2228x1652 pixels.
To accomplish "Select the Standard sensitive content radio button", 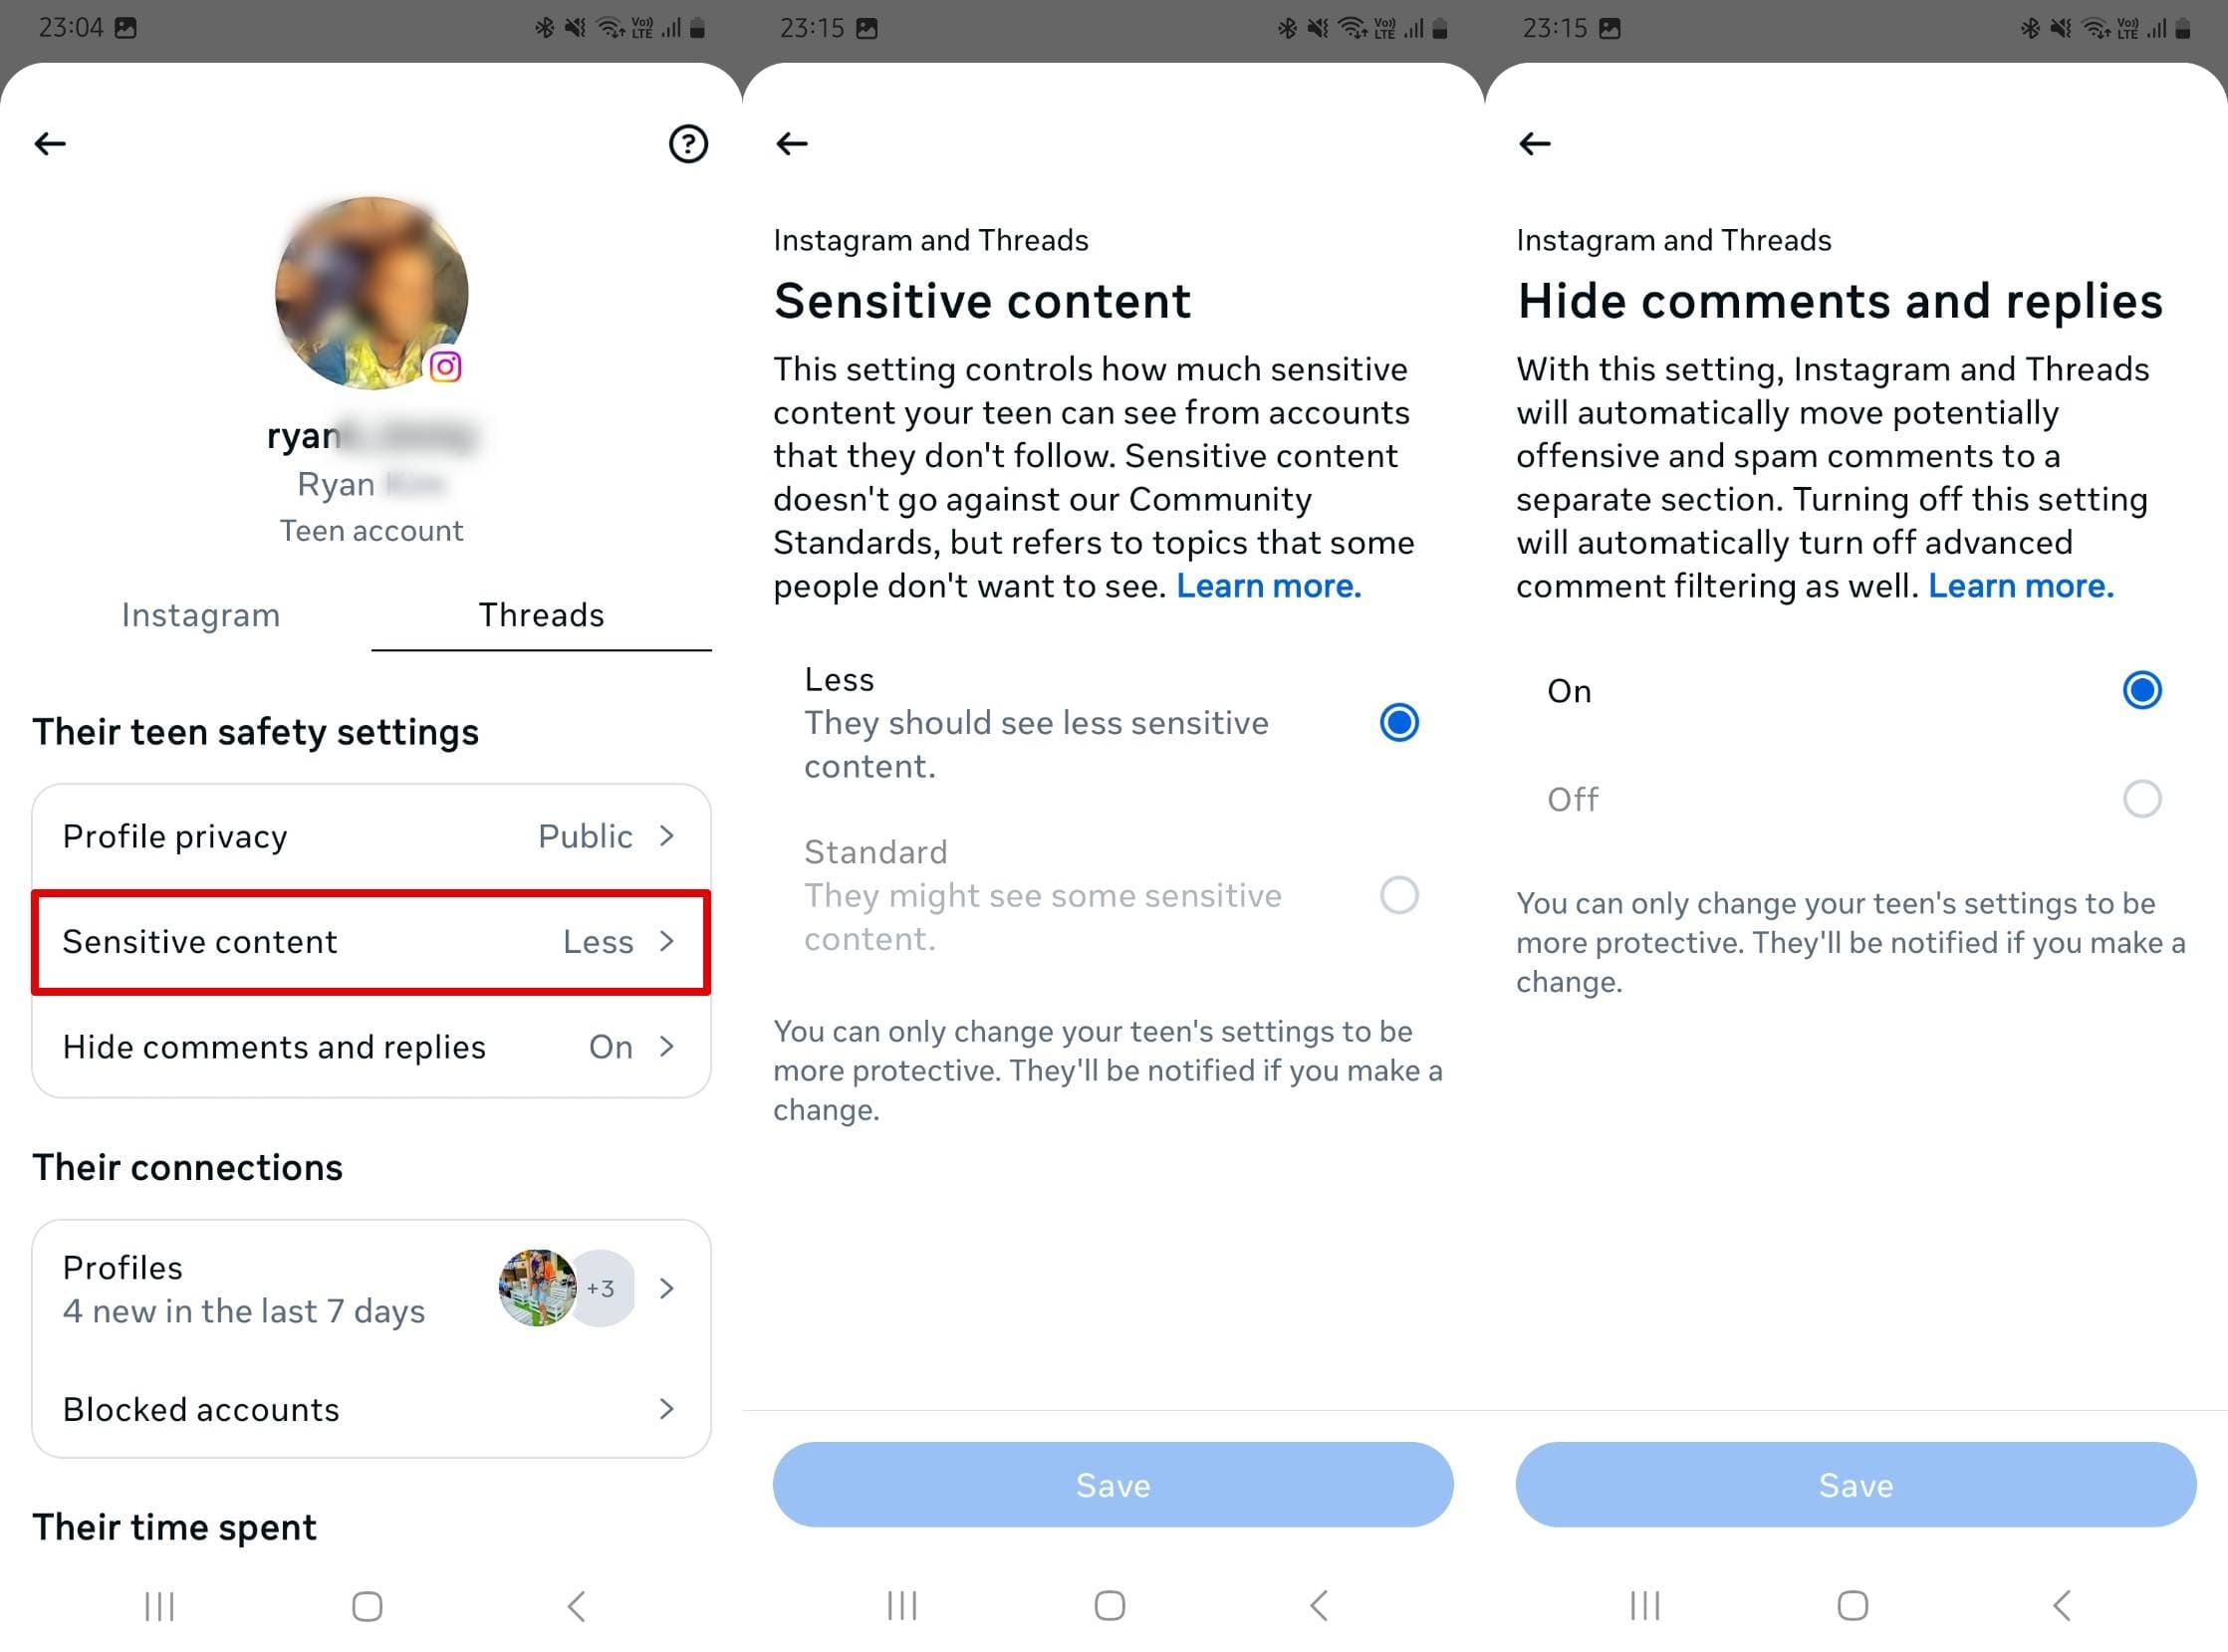I will (1399, 896).
